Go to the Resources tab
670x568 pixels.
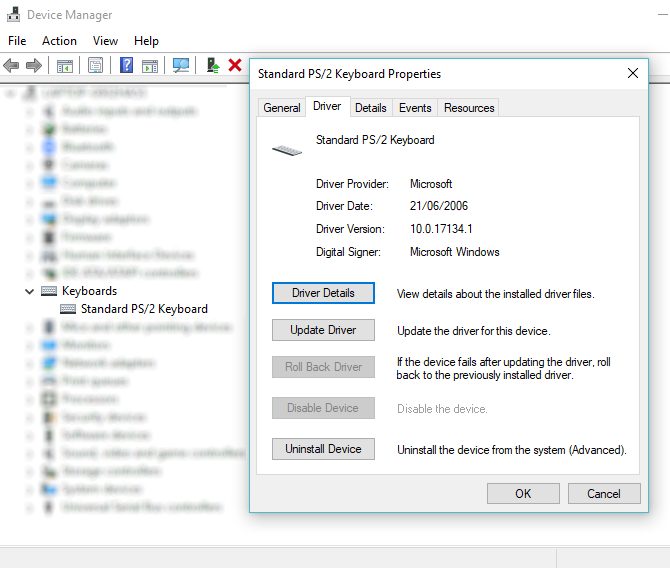pos(469,108)
